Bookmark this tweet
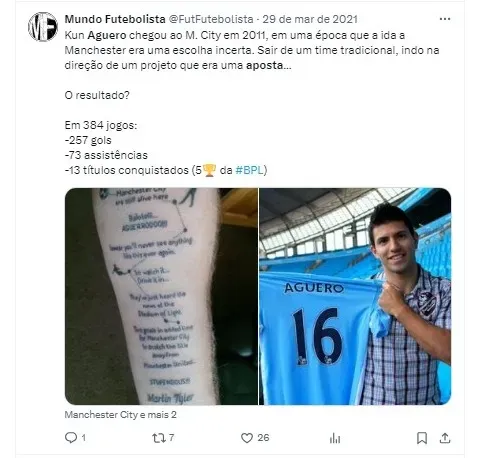This screenshot has height=458, width=478. click(422, 438)
